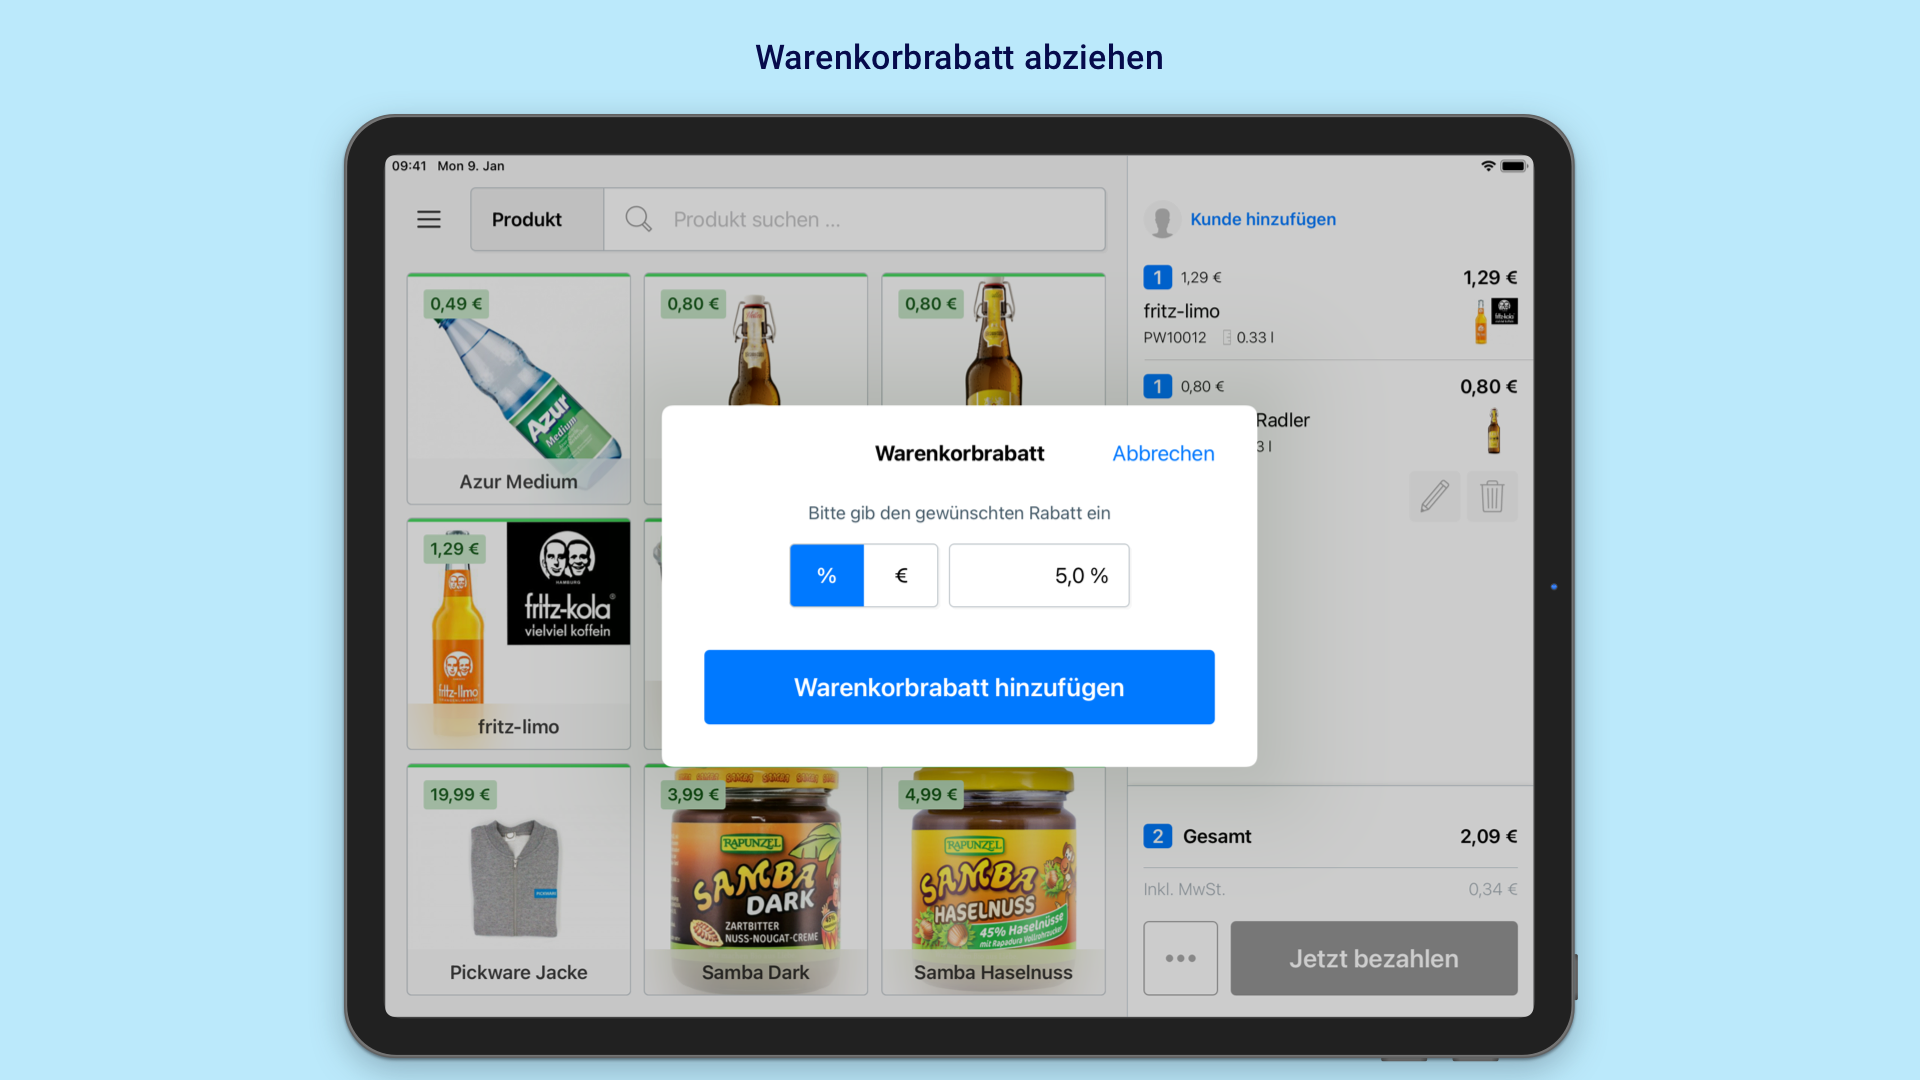
Task: Click Inkl. MwSt. label
Action: click(x=1184, y=889)
